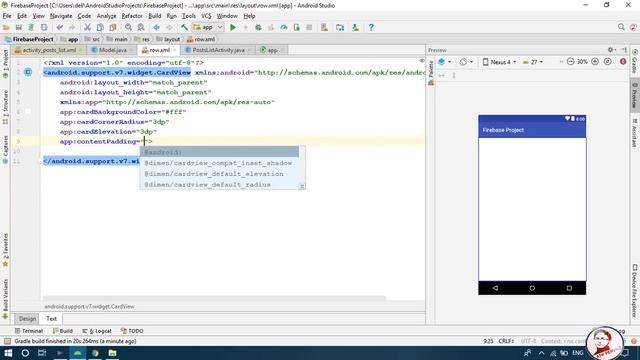Select the Text view tab
Image resolution: width=640 pixels, height=360 pixels.
point(51,319)
